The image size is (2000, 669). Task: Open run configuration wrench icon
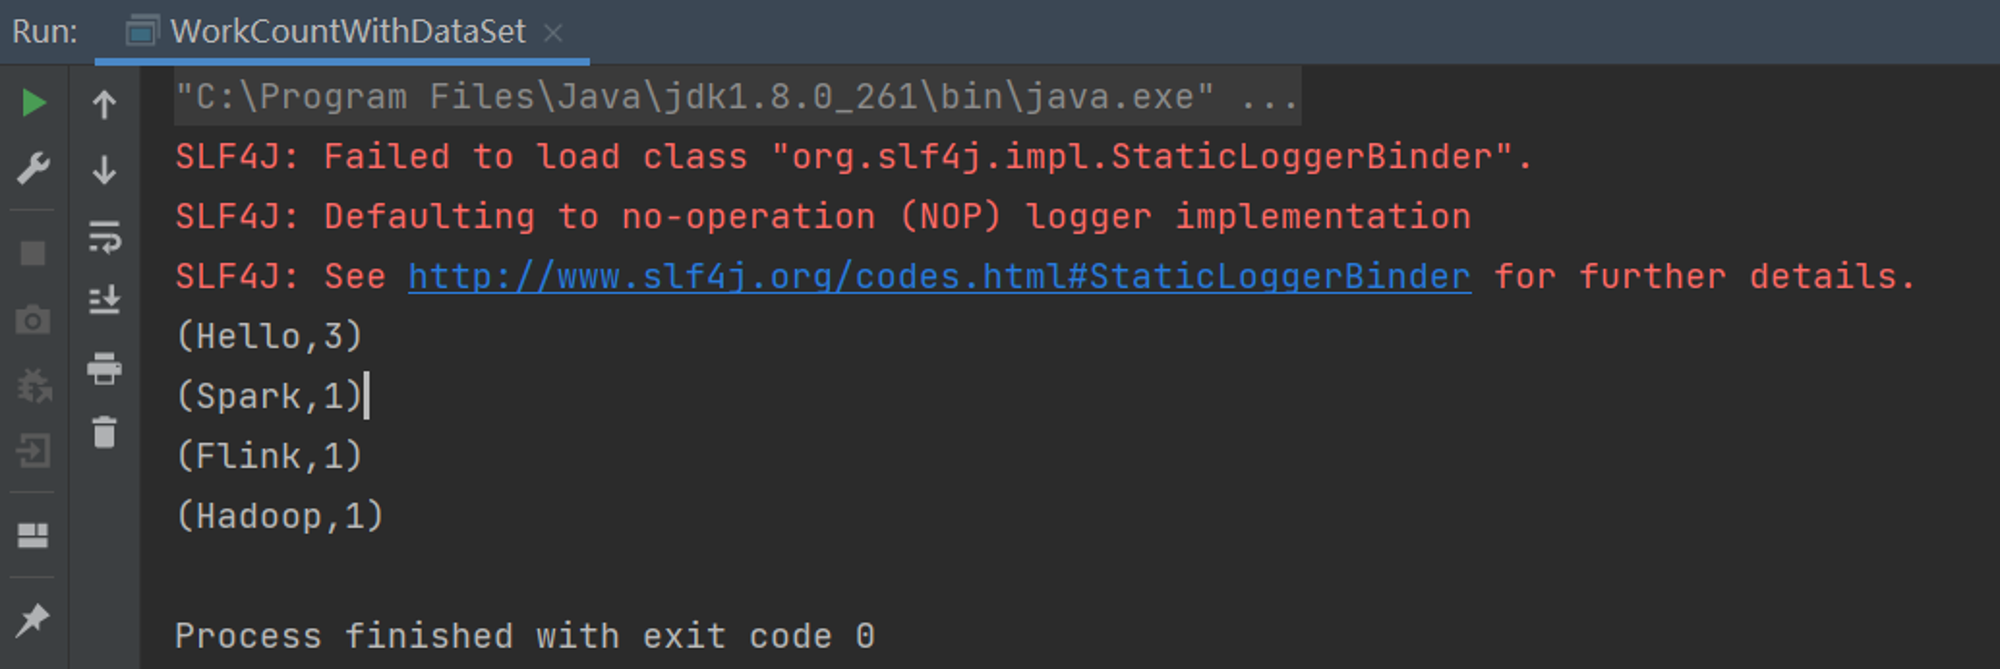point(34,168)
